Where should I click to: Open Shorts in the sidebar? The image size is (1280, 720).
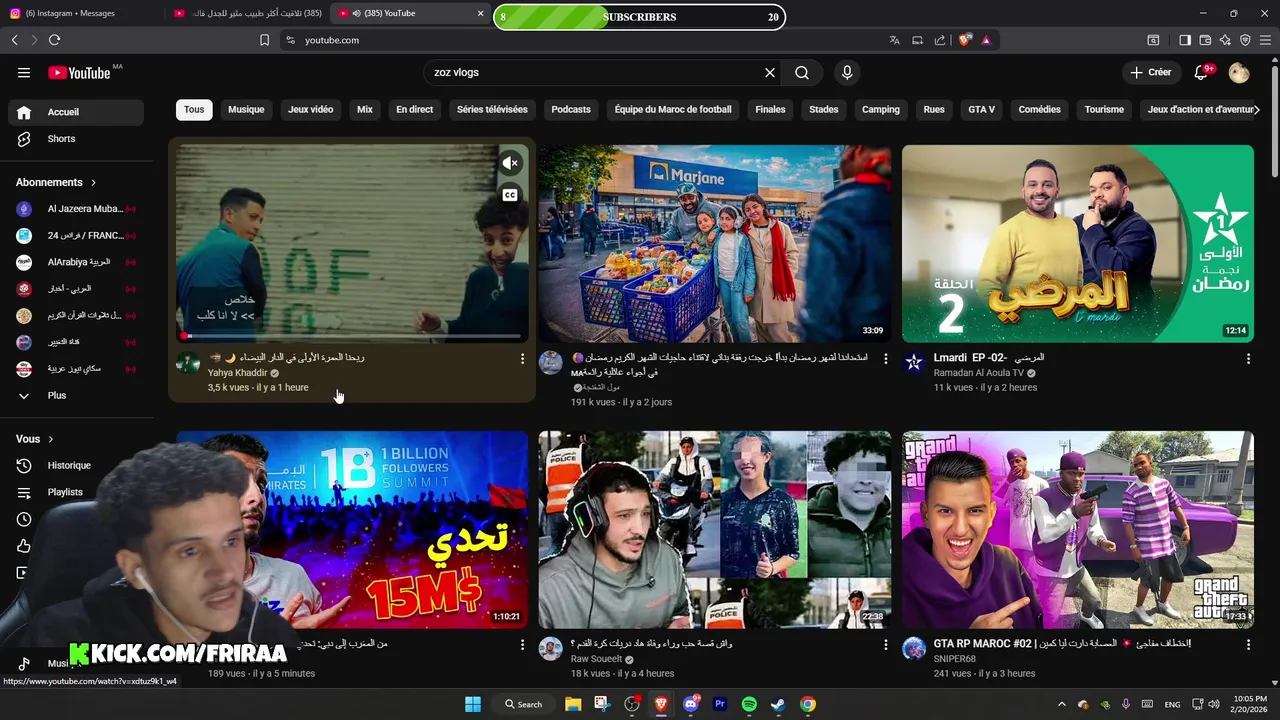[x=76, y=139]
